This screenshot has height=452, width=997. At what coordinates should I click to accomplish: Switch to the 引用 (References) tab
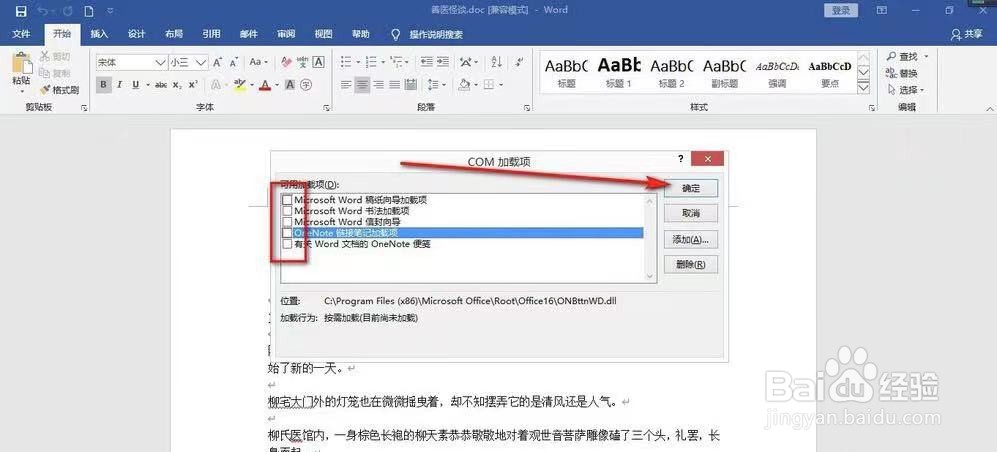(x=211, y=34)
